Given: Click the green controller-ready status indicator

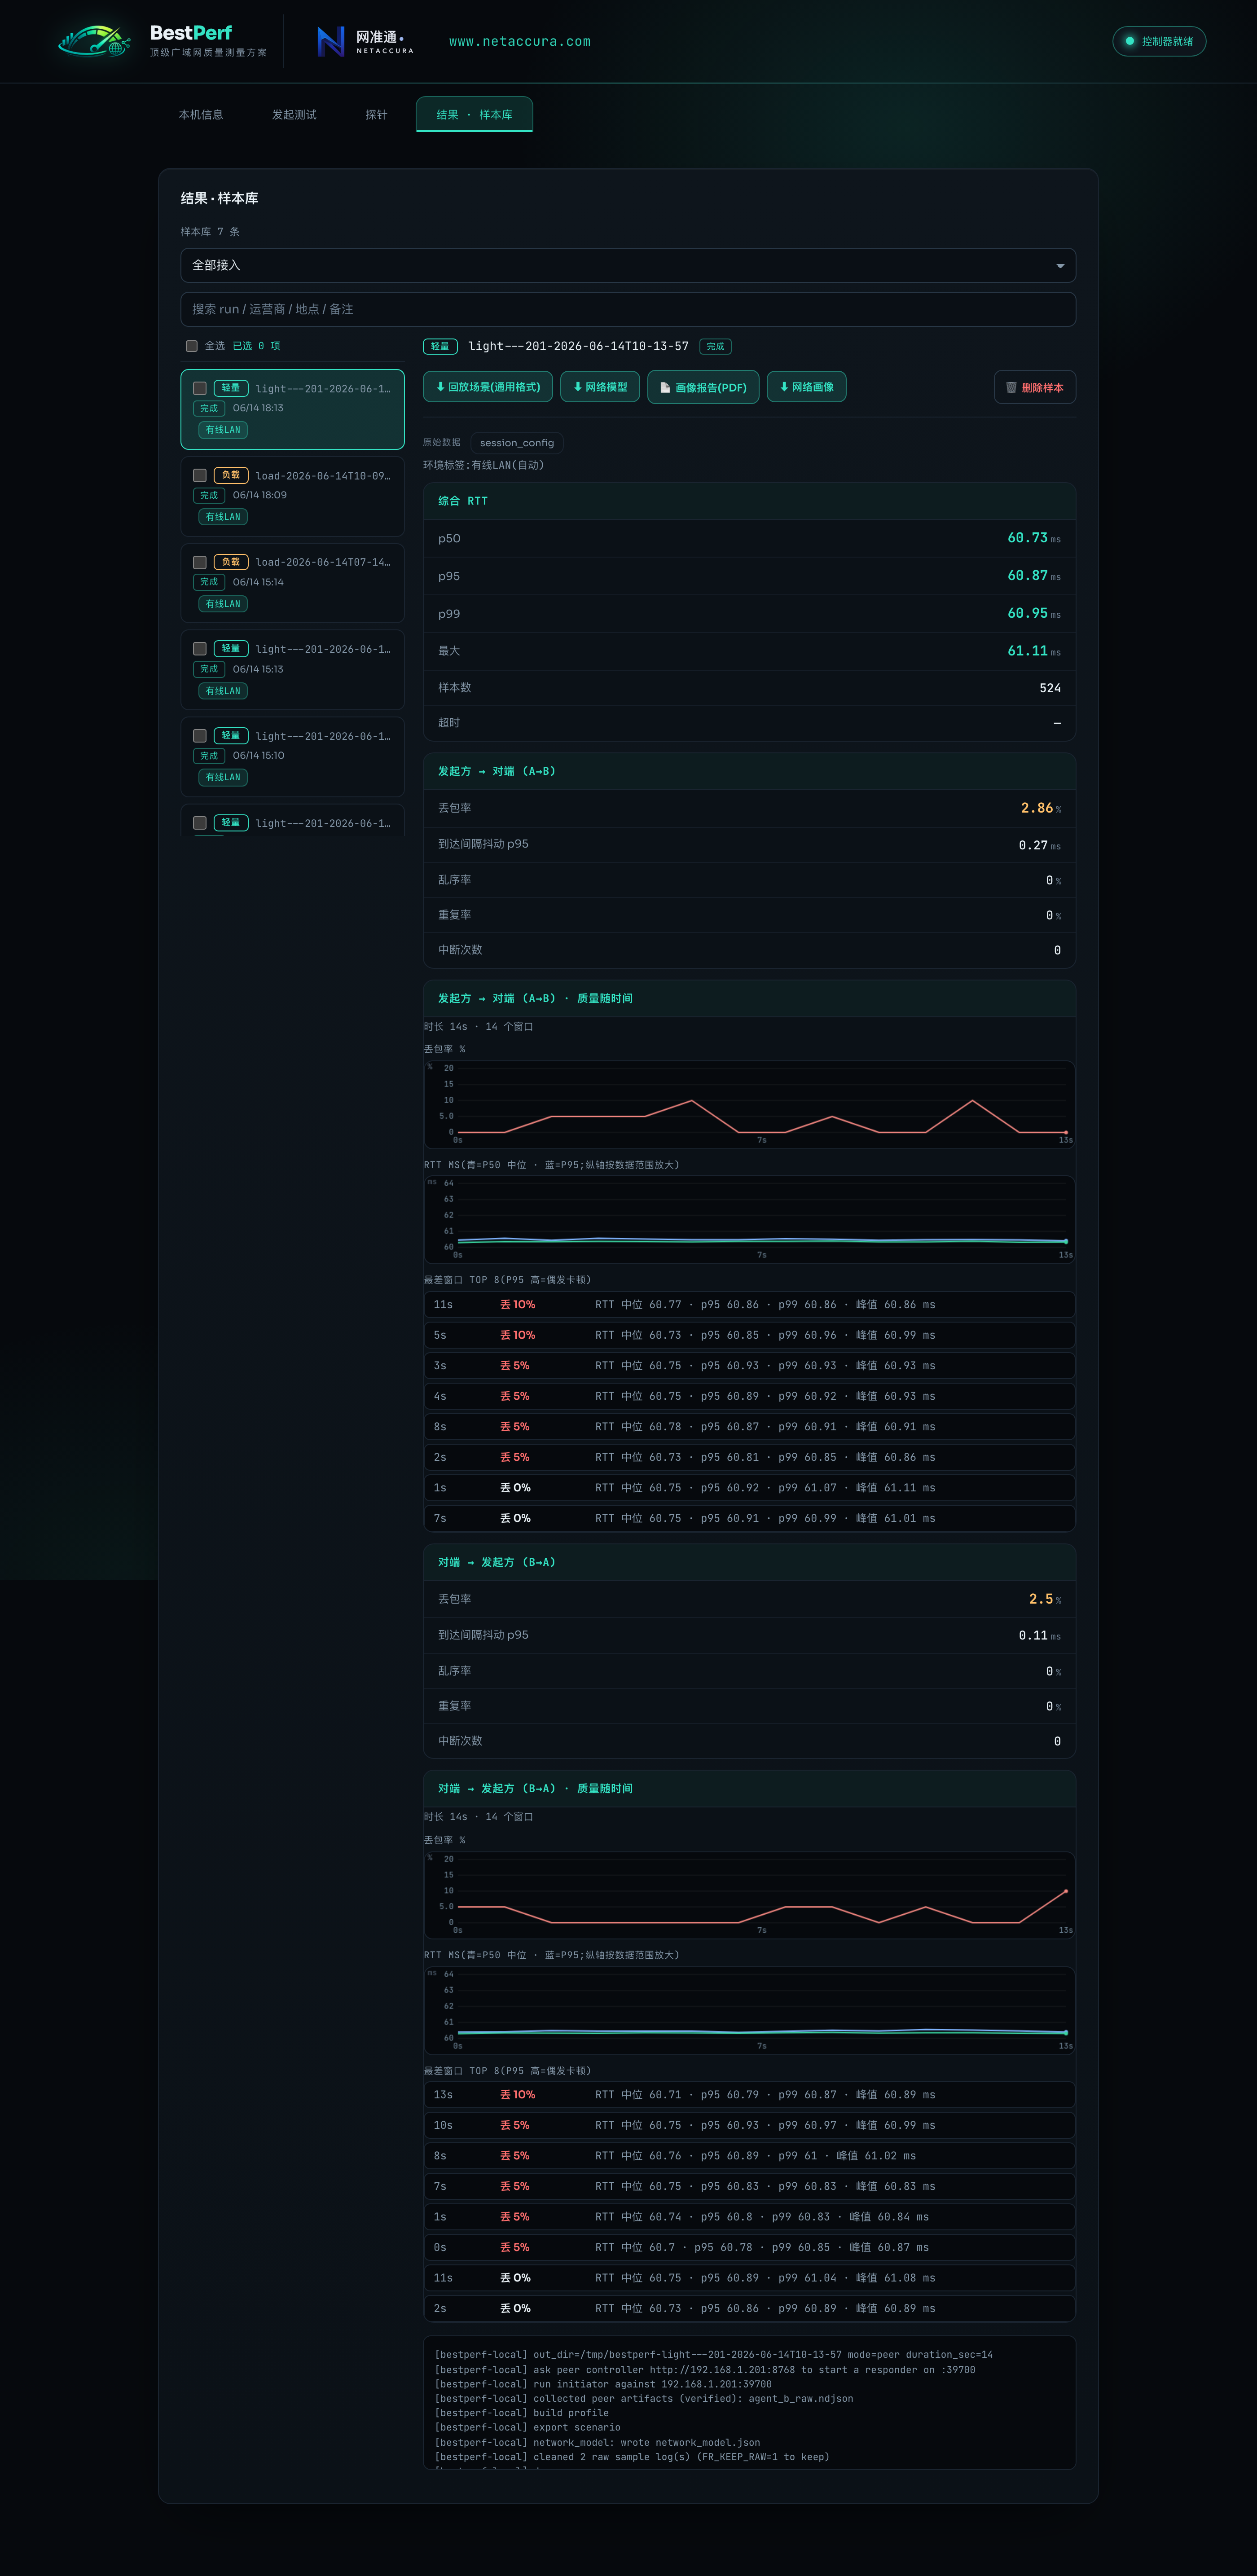Looking at the screenshot, I should pyautogui.click(x=1159, y=41).
